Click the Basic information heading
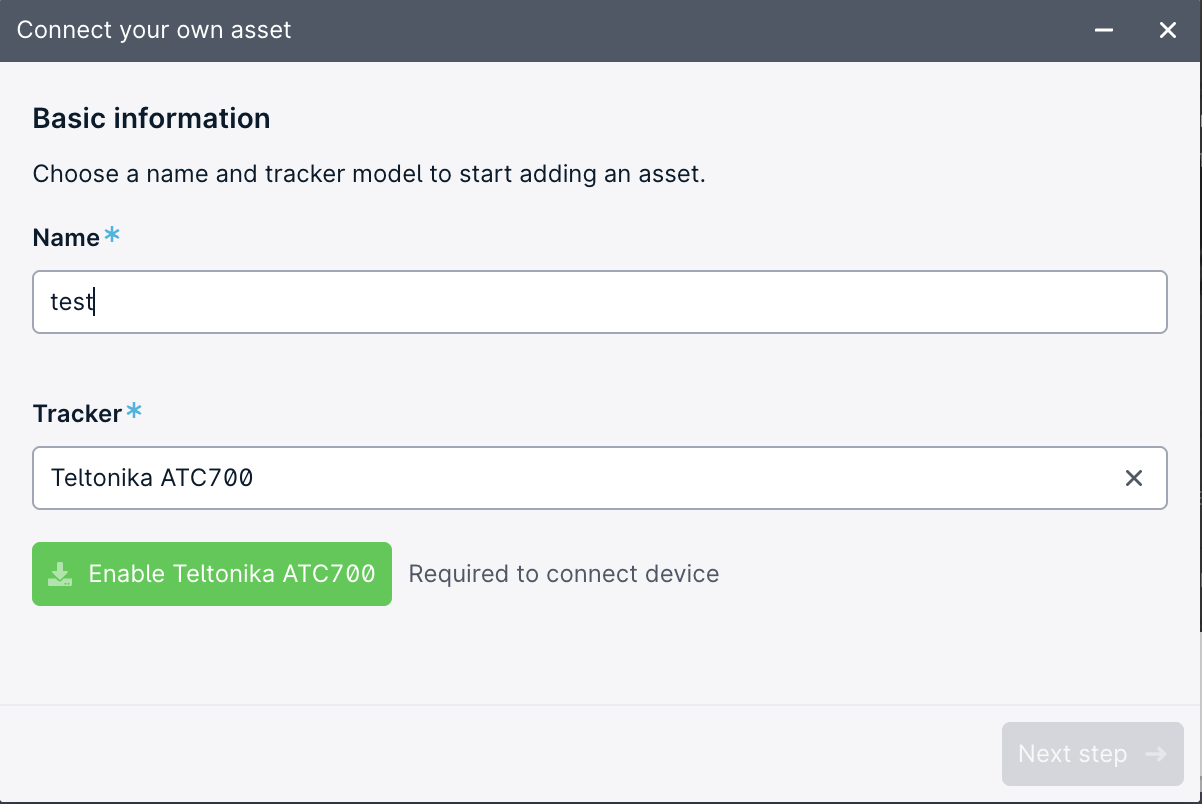This screenshot has height=804, width=1202. [x=151, y=118]
